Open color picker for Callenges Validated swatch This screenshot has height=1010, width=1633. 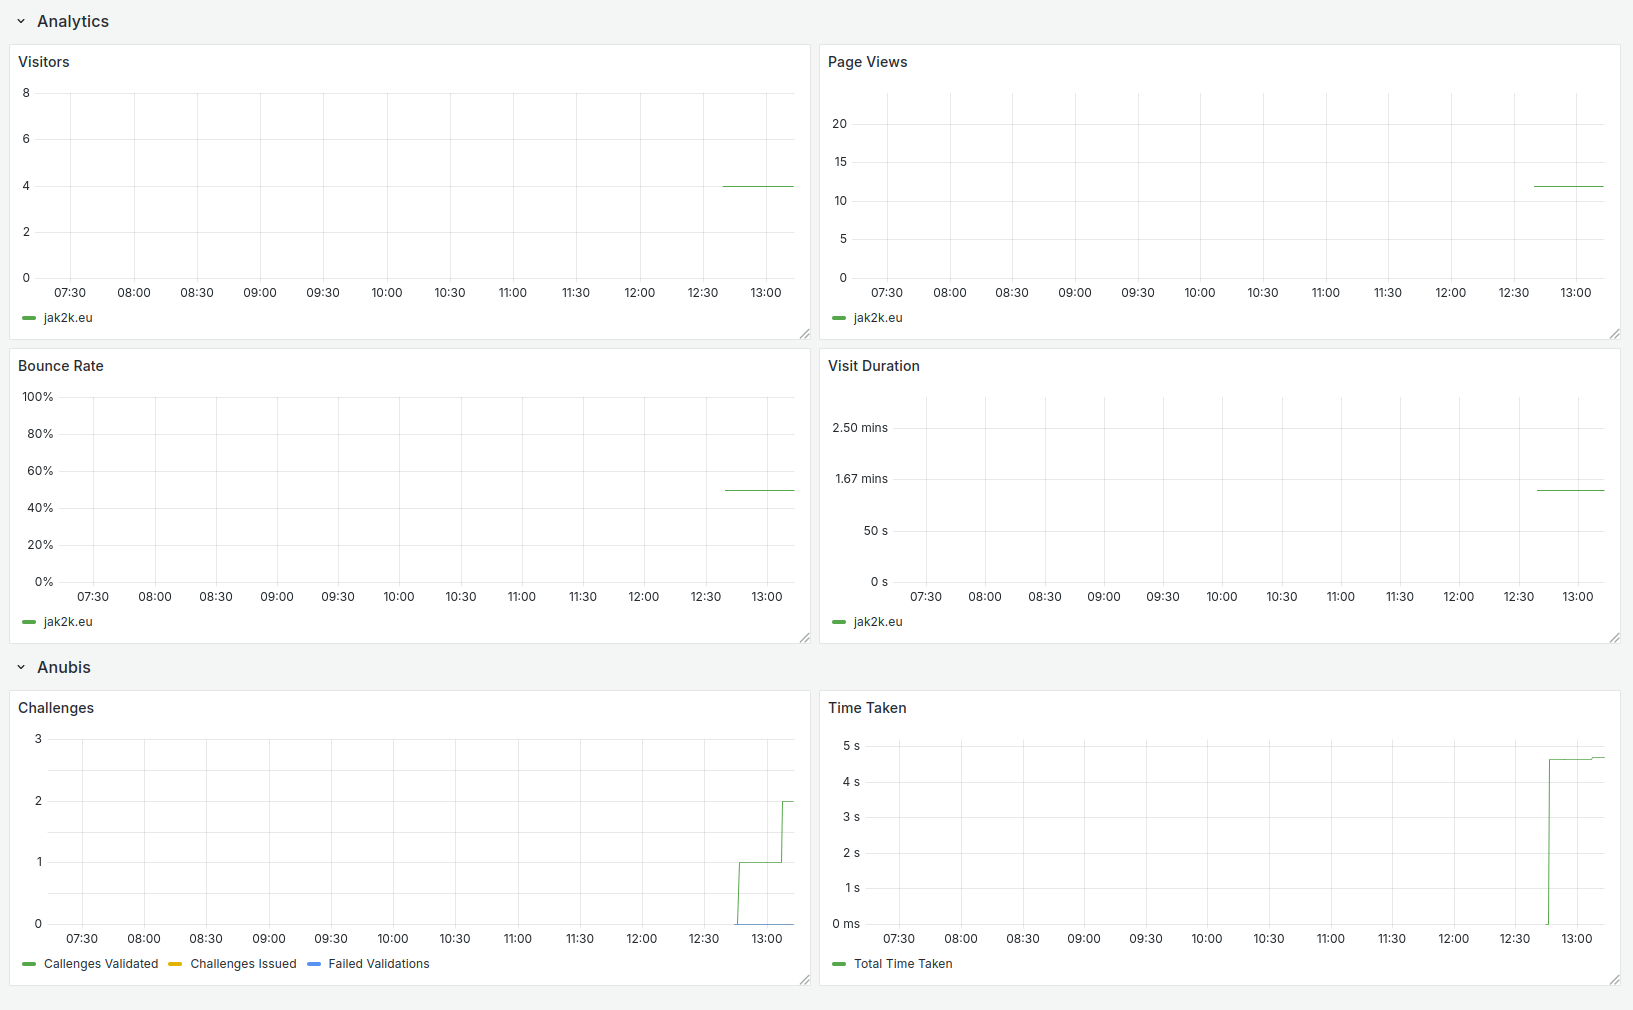coord(29,964)
